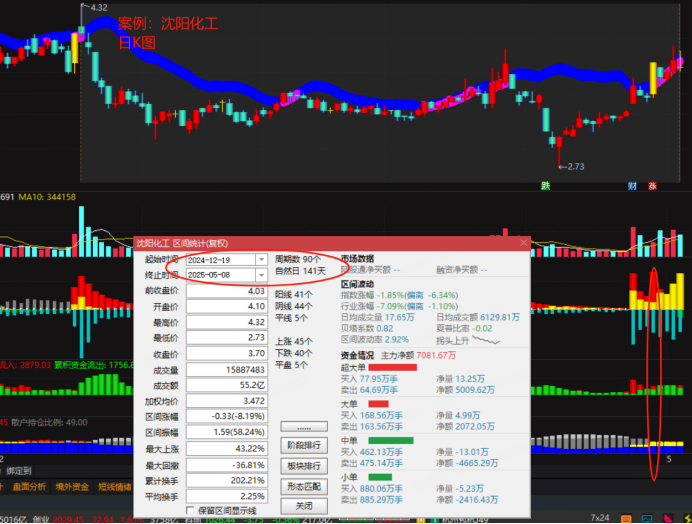Switch to the 境外资金 tab
The image size is (692, 524).
click(72, 486)
